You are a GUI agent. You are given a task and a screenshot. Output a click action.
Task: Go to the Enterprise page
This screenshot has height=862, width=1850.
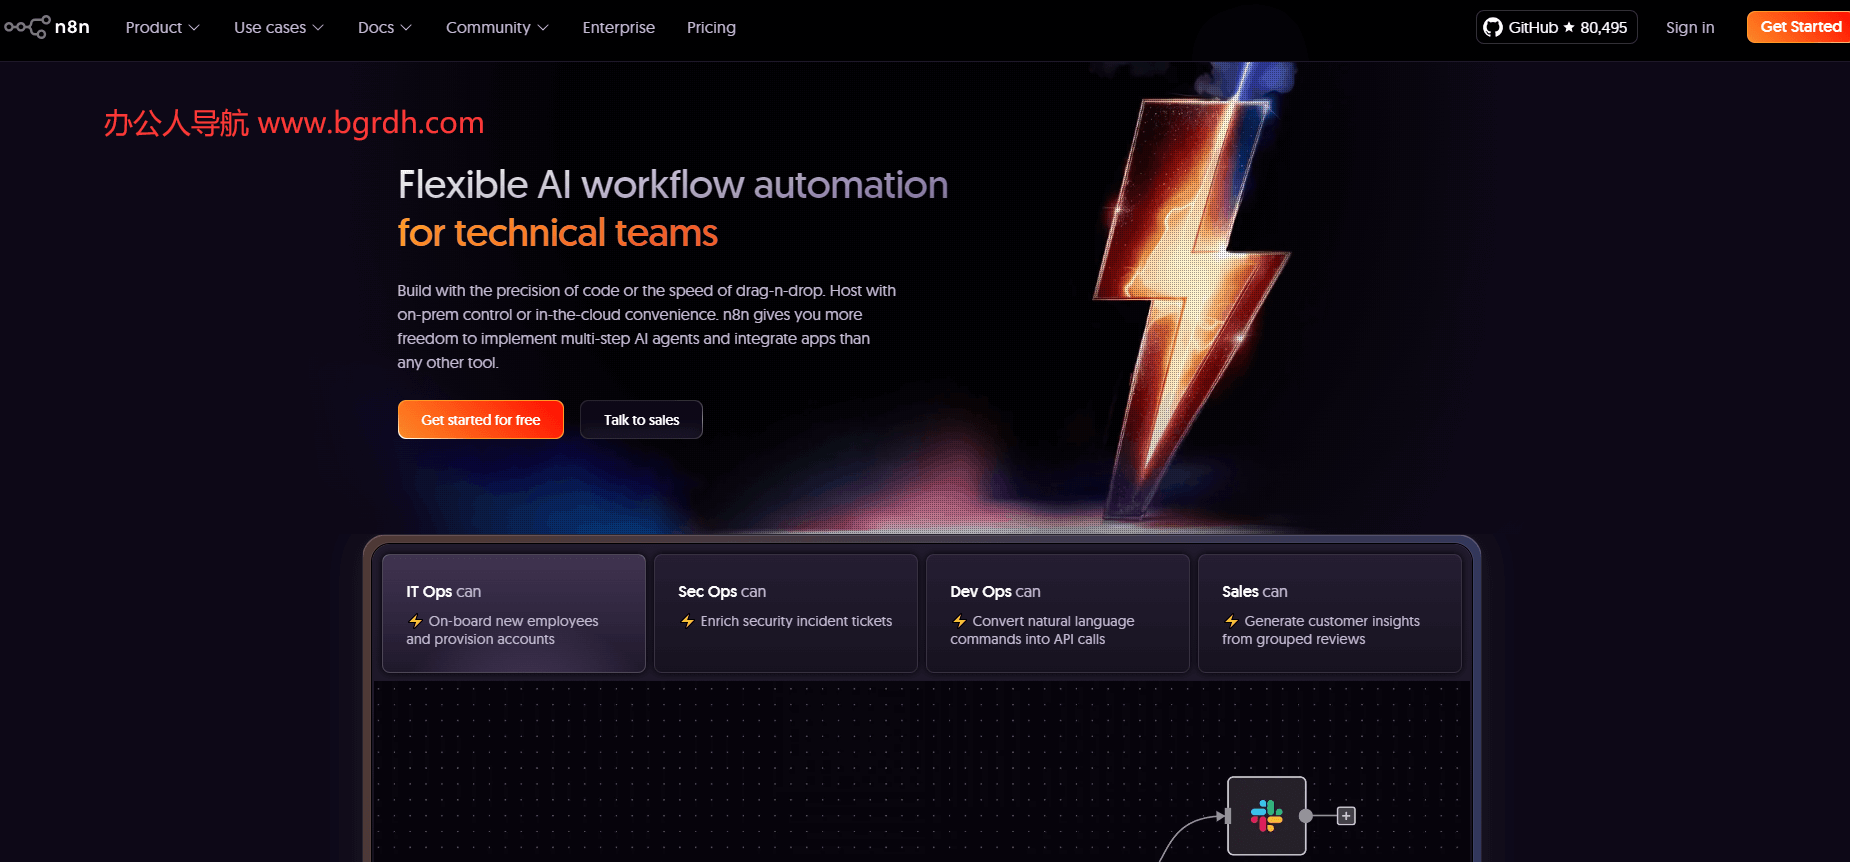[x=618, y=27]
